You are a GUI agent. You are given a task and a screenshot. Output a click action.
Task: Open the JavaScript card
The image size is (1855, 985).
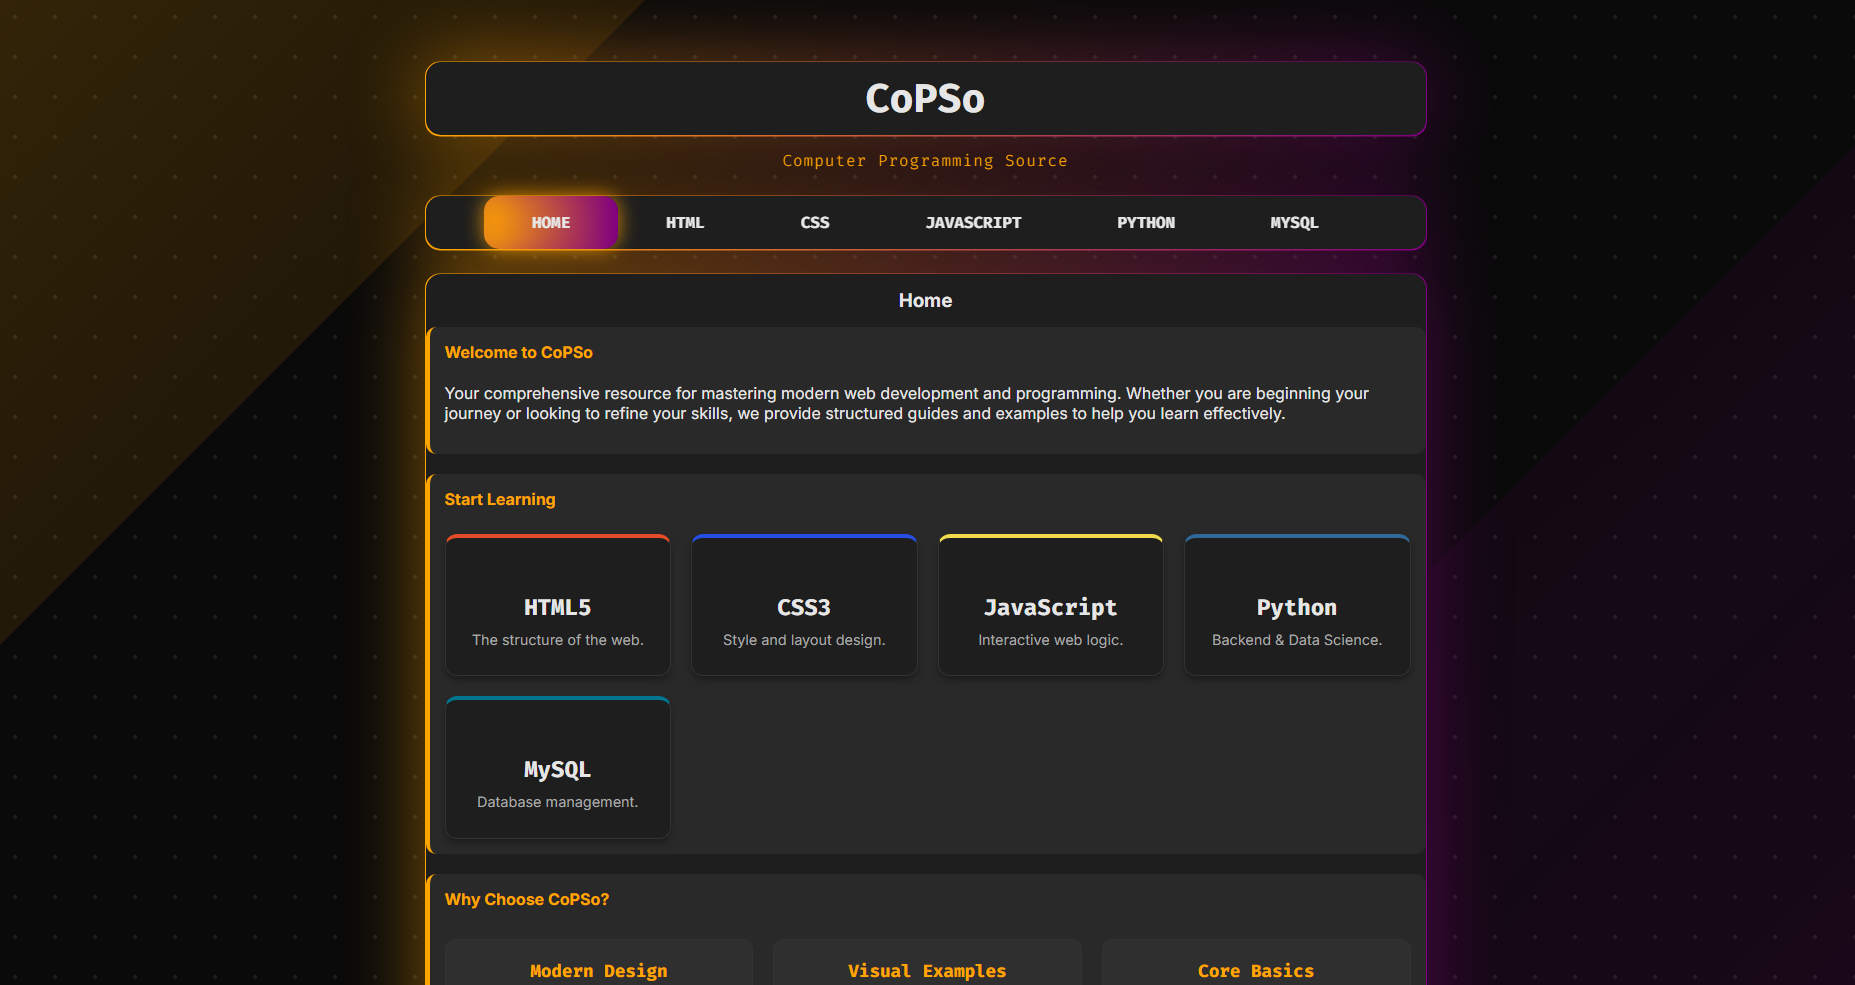click(x=1050, y=605)
